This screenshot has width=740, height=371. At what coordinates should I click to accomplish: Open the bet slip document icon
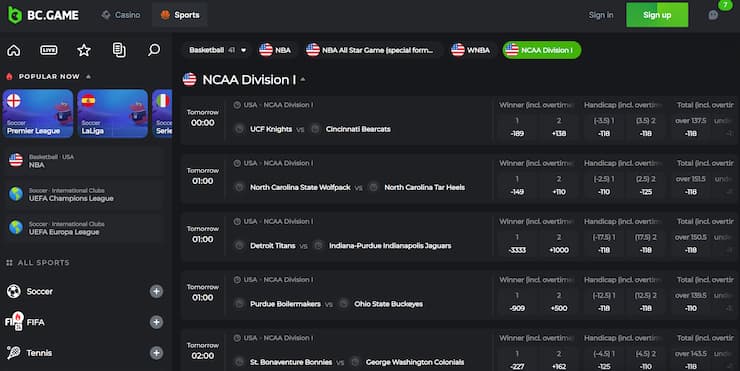(119, 50)
